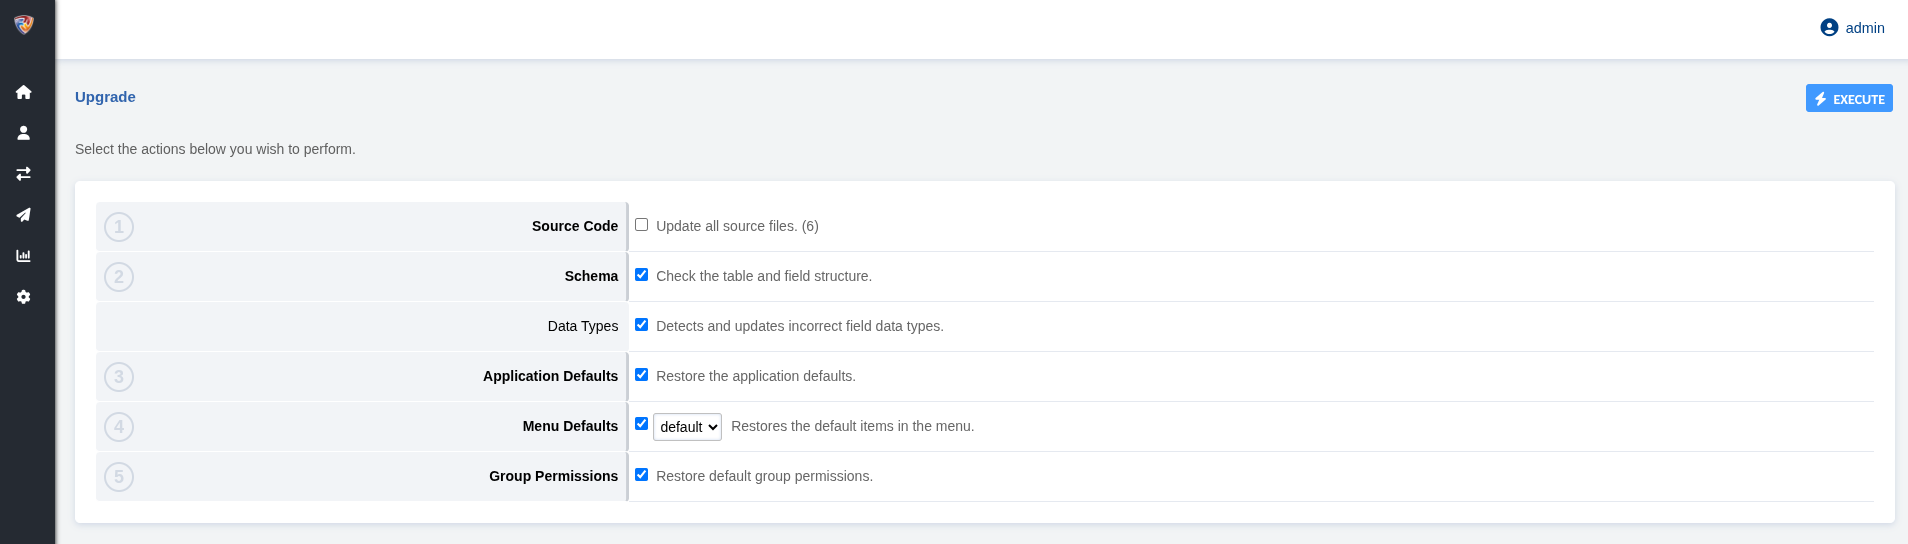Click the admin user avatar icon

point(1829,28)
